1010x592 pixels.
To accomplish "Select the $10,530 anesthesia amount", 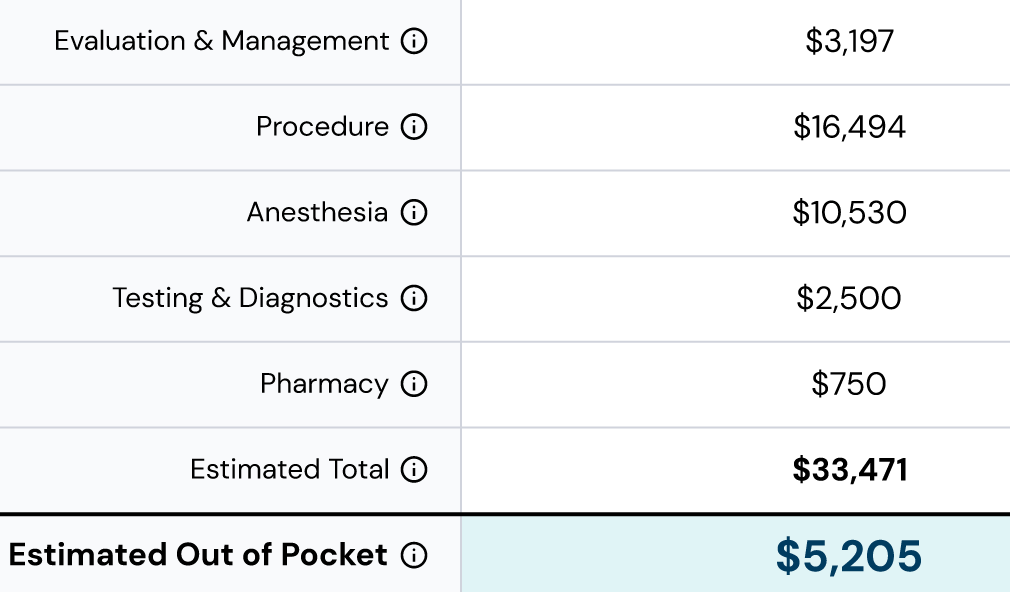I will [850, 213].
